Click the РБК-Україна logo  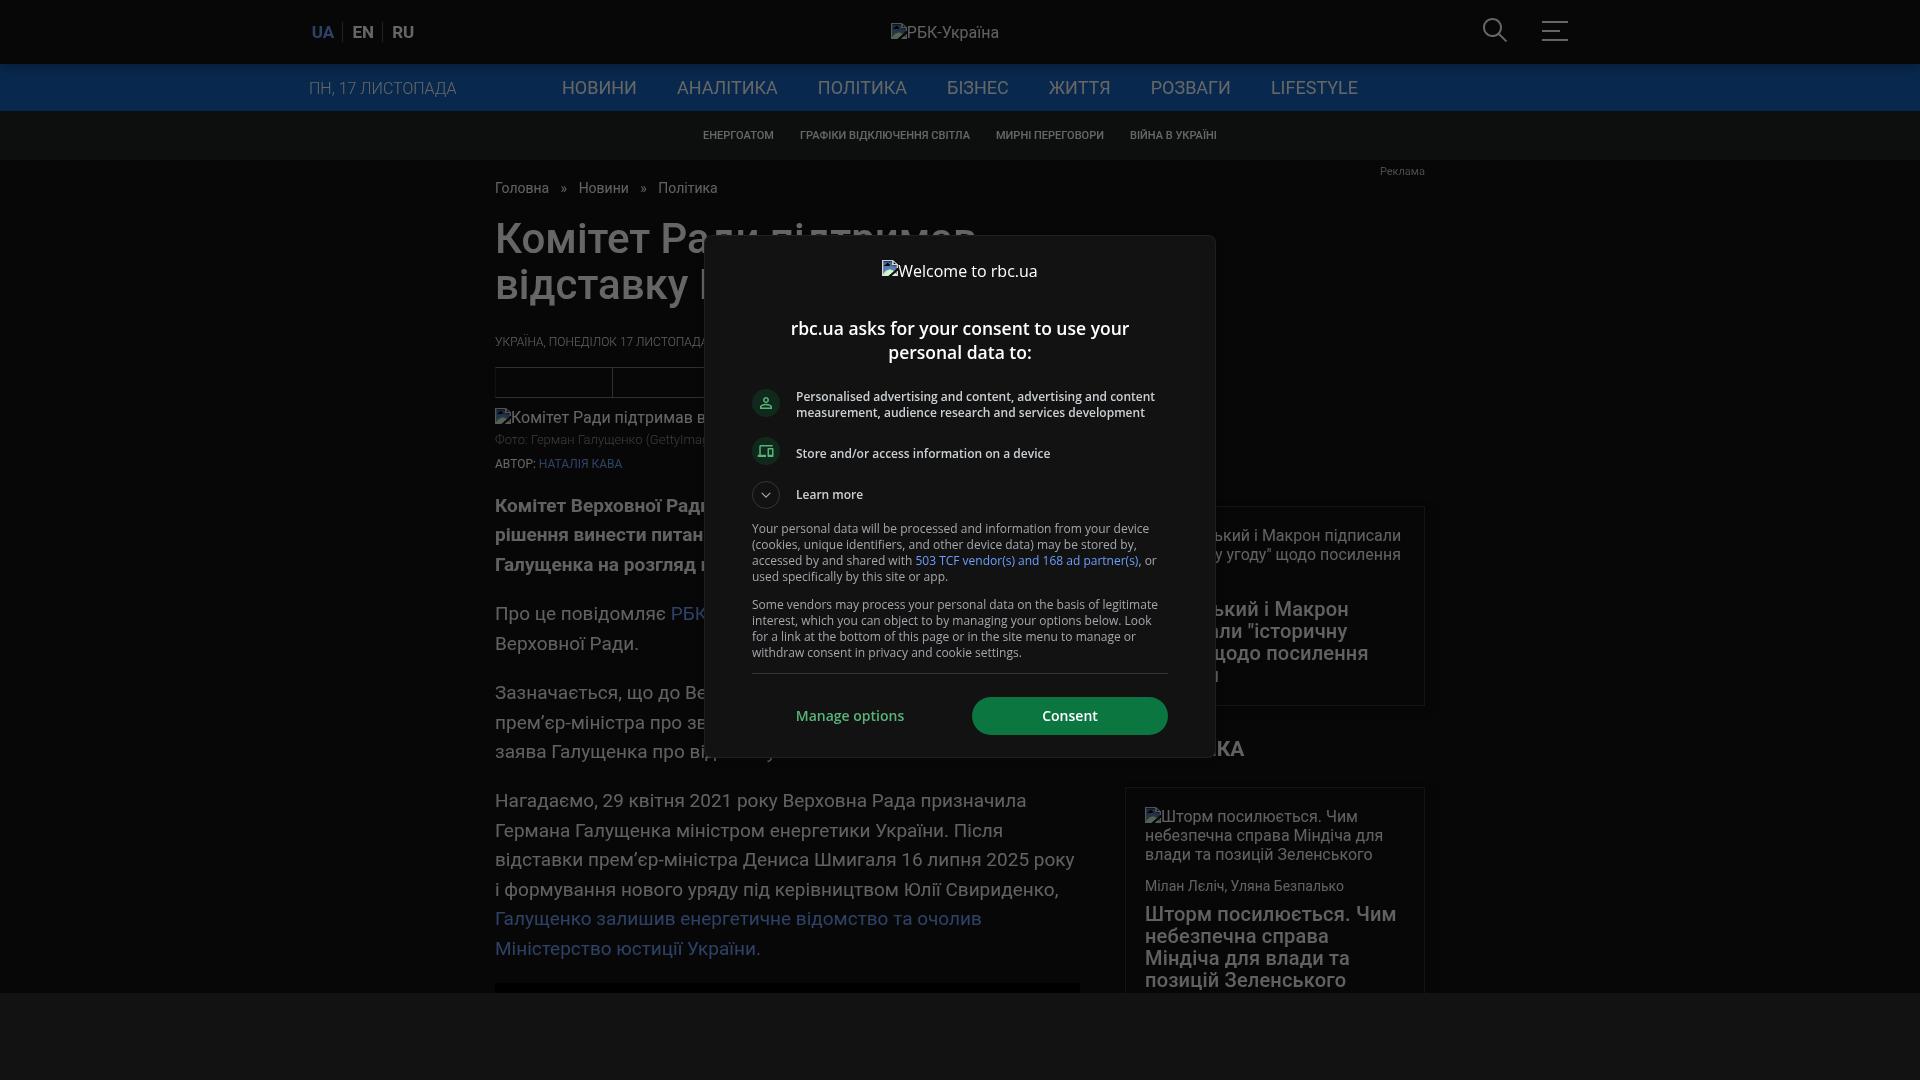click(944, 32)
